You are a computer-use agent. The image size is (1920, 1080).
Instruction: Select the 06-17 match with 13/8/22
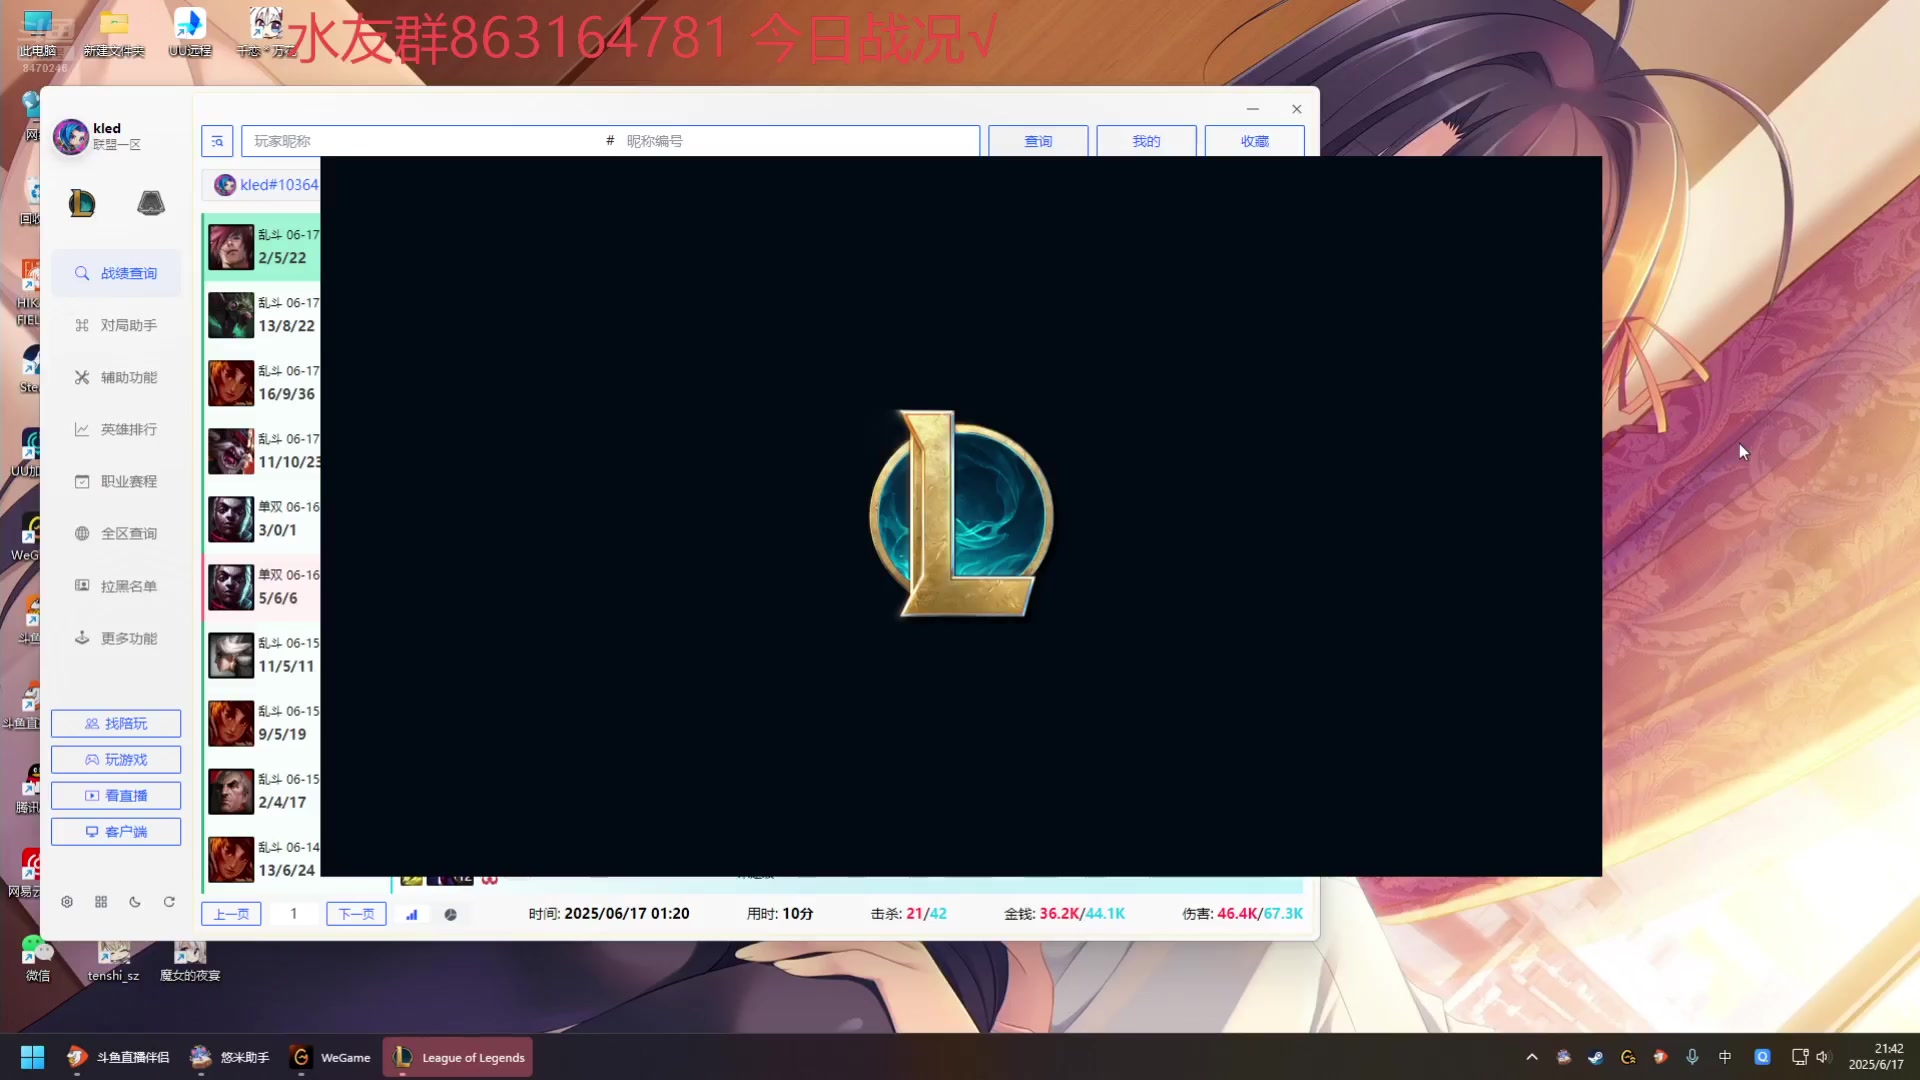262,315
